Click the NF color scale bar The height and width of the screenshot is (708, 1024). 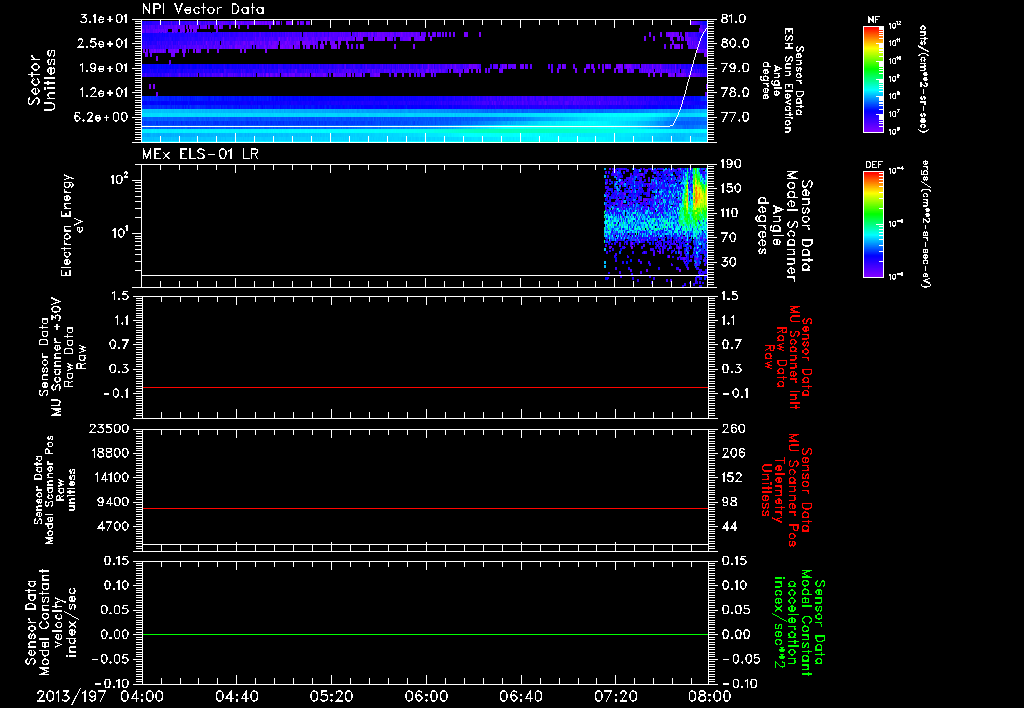[872, 79]
